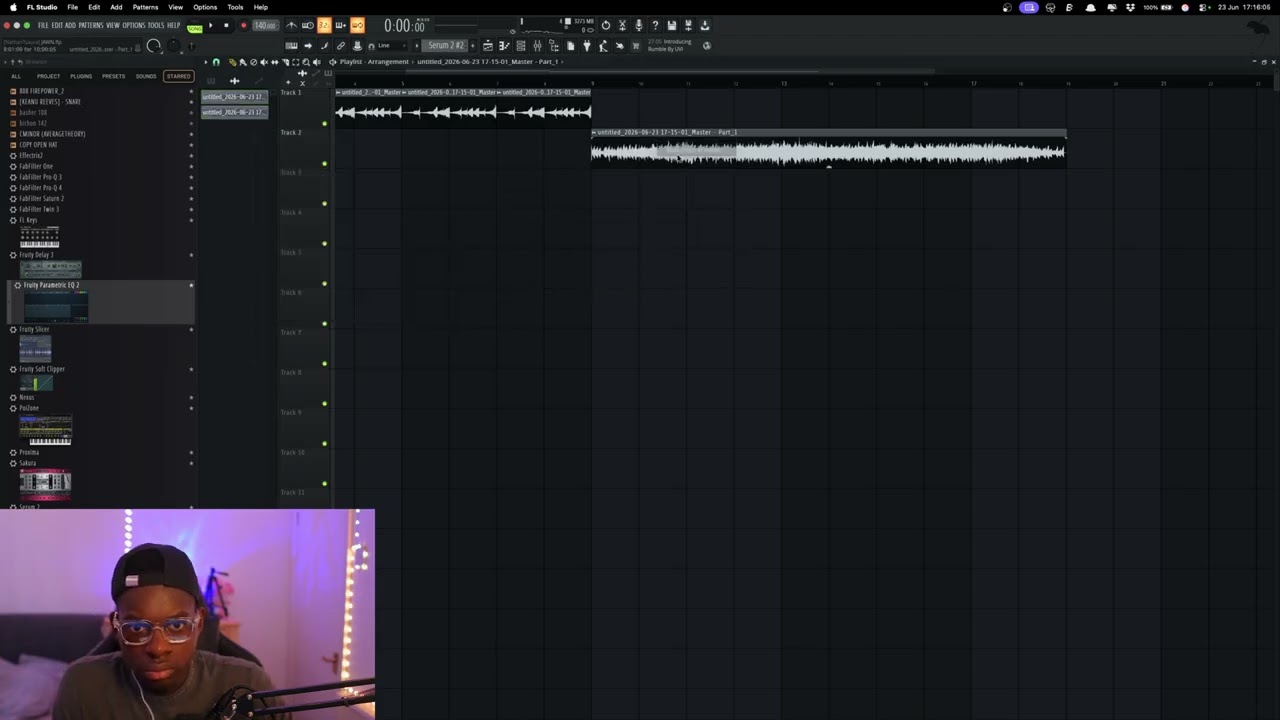Open the help question mark icon
This screenshot has width=1280, height=720.
pos(655,25)
